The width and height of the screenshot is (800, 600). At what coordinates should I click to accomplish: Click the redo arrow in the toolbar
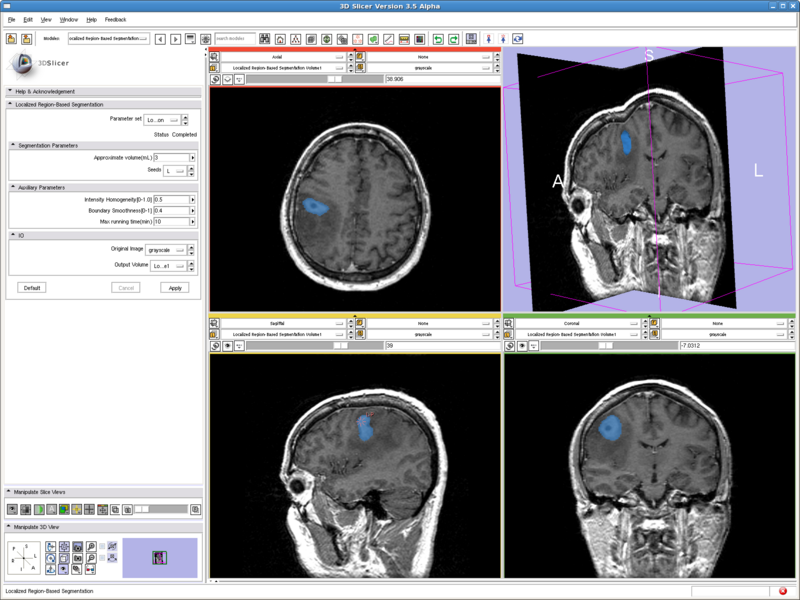point(453,39)
